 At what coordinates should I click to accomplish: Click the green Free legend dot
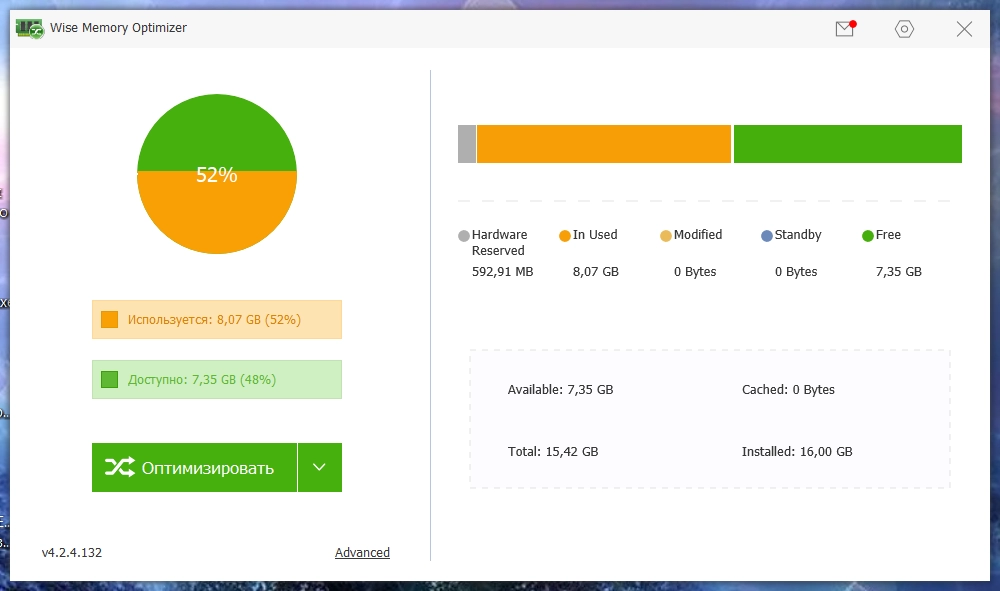tap(867, 236)
